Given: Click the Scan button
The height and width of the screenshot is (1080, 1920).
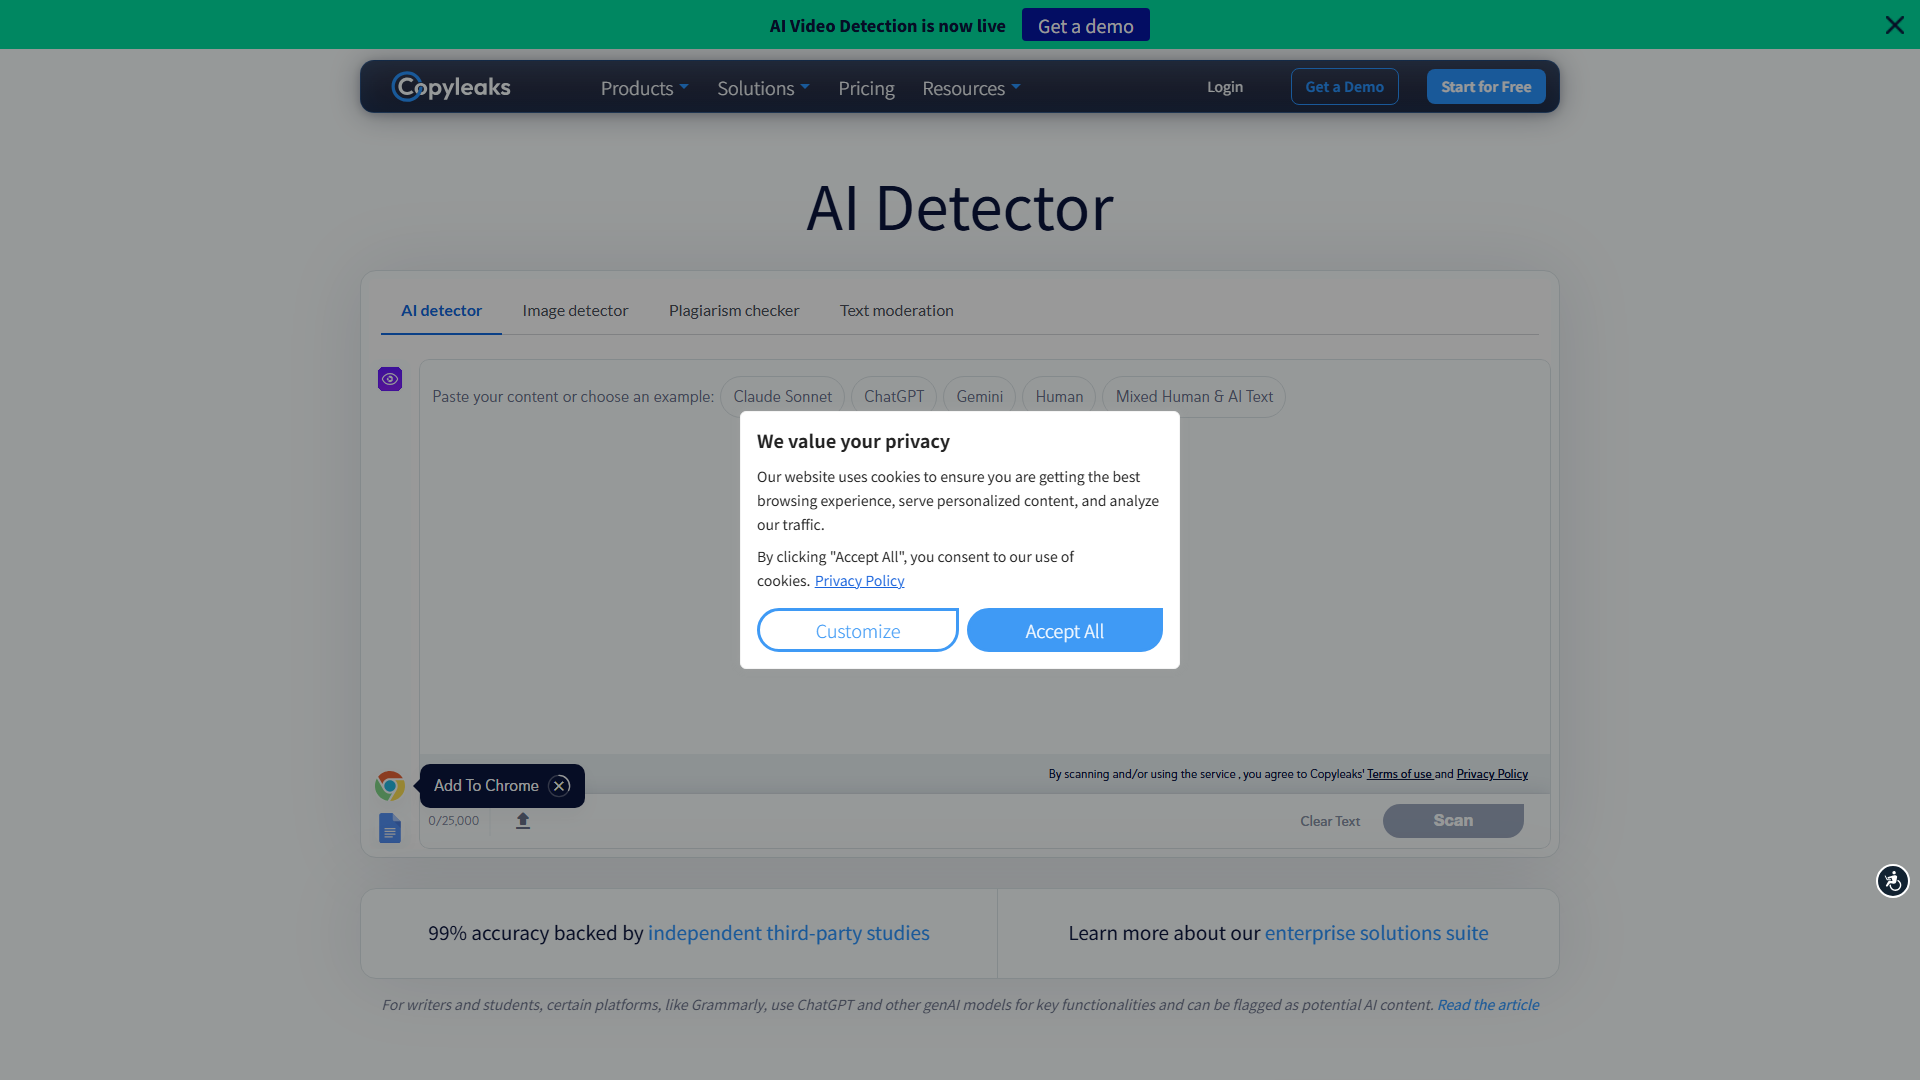Looking at the screenshot, I should click(x=1453, y=821).
